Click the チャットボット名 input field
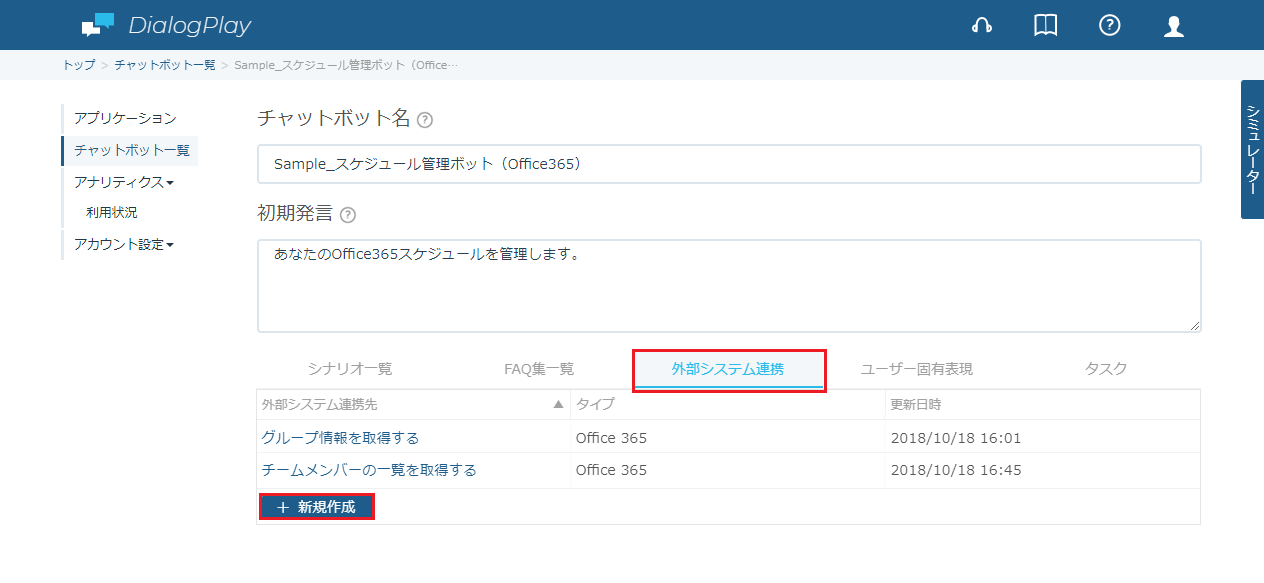This screenshot has width=1264, height=583. click(729, 164)
